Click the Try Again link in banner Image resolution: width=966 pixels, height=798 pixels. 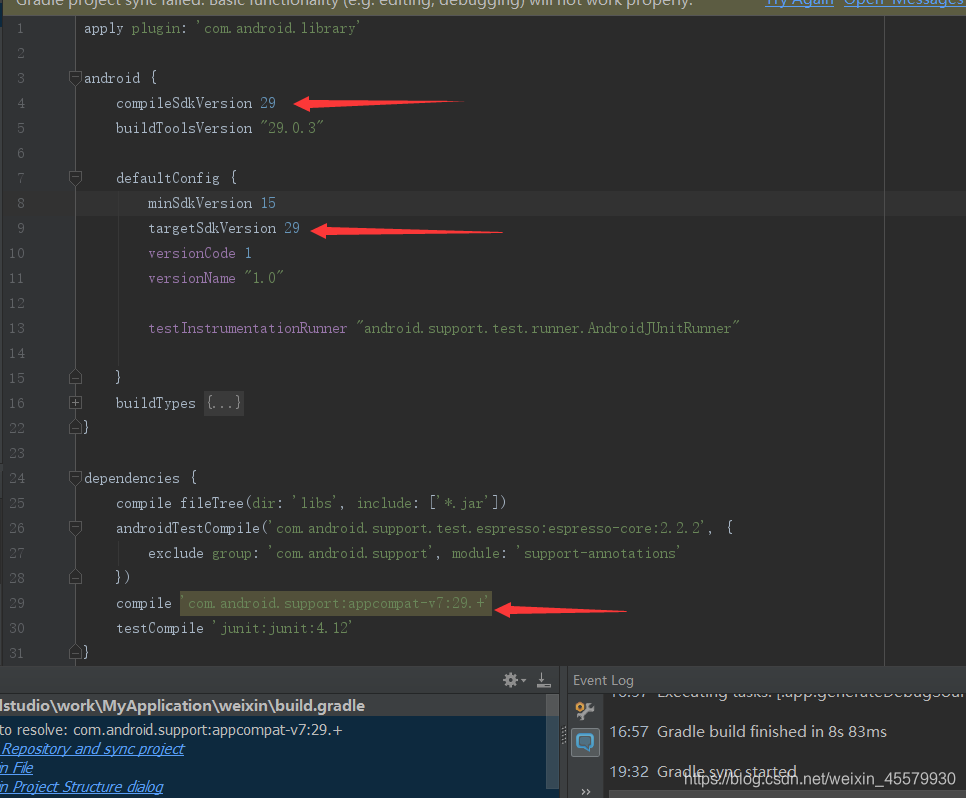(x=799, y=3)
